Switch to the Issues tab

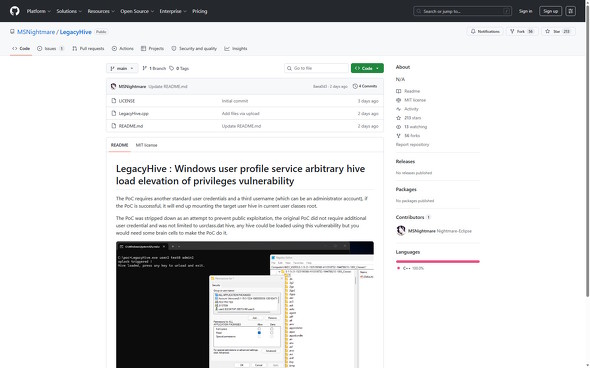(50, 49)
